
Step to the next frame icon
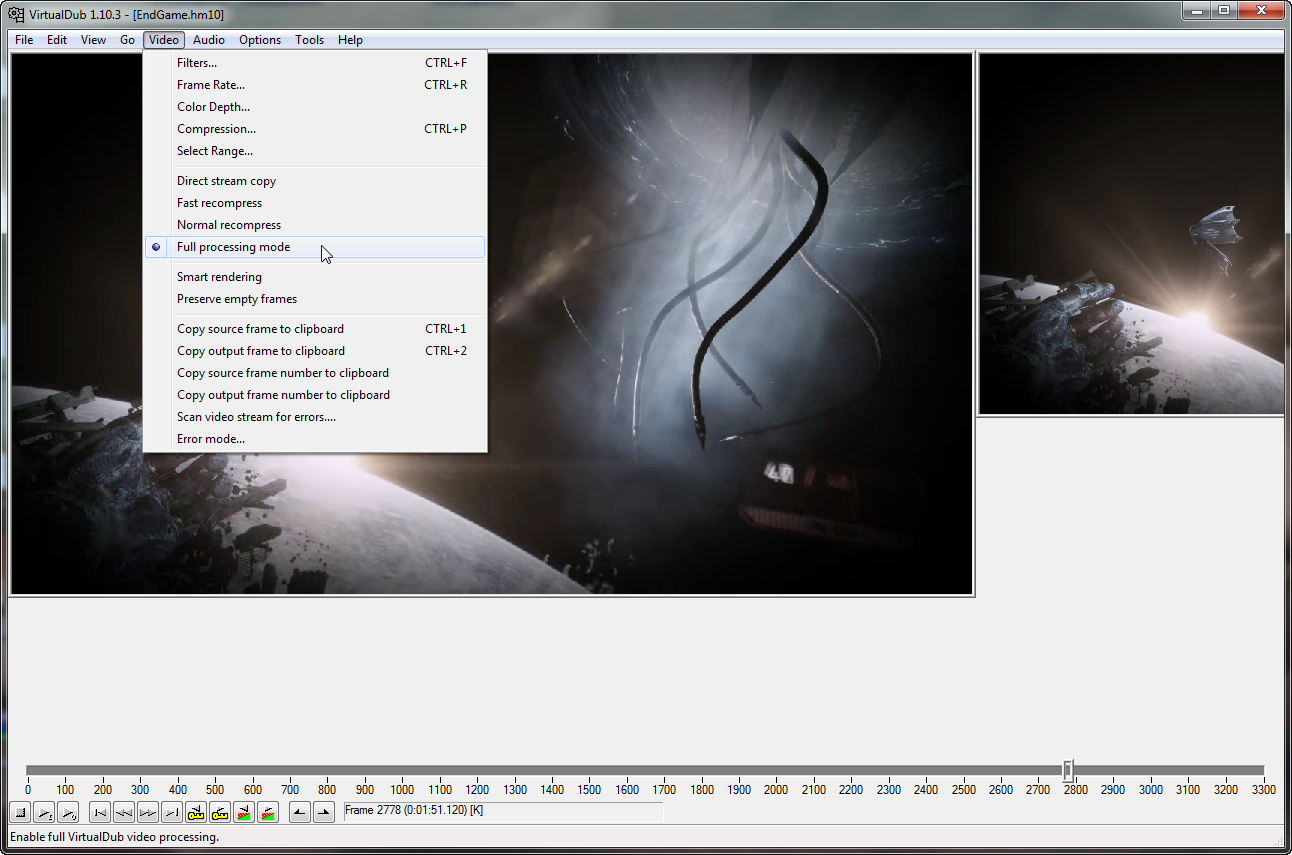pyautogui.click(x=148, y=813)
